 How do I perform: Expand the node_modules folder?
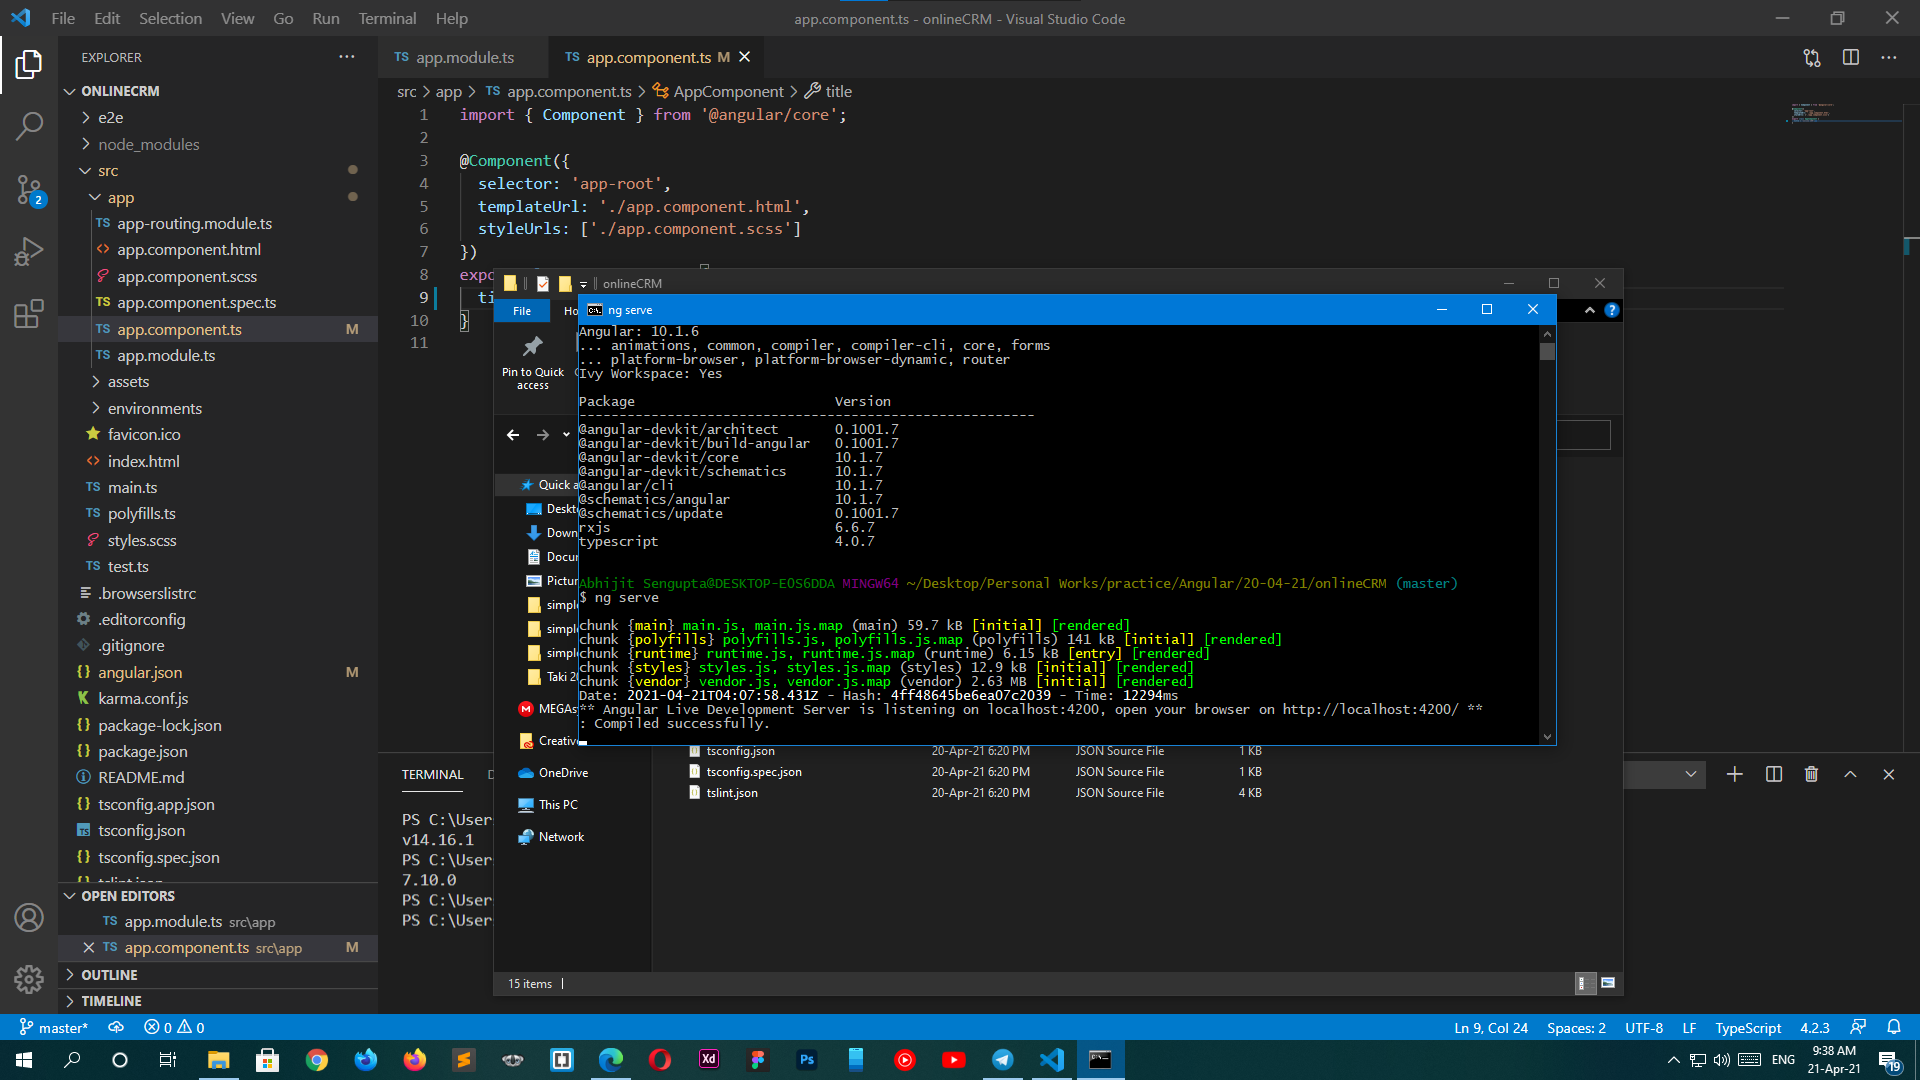coord(147,145)
